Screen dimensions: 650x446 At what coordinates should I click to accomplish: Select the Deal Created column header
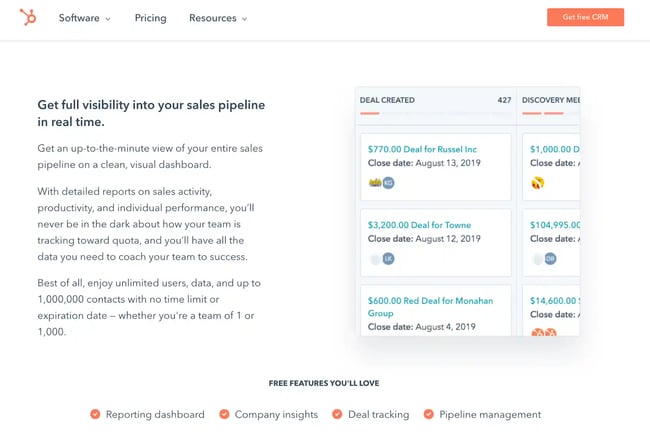click(x=387, y=100)
